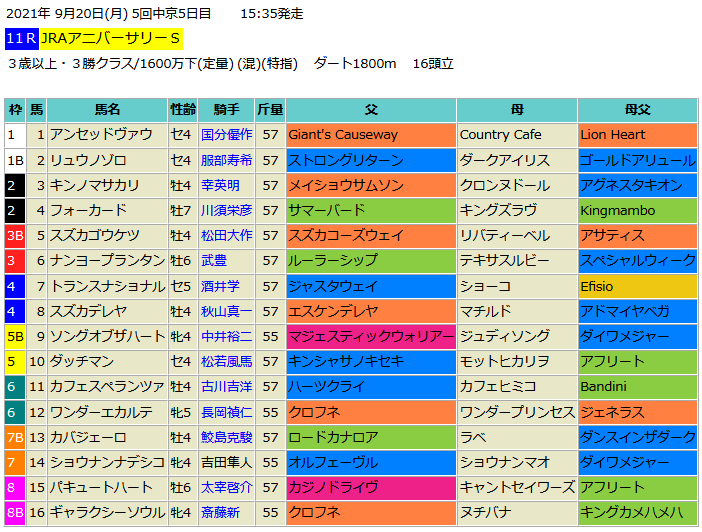
Task: Select the blue 11R race badge
Action: click(21, 39)
